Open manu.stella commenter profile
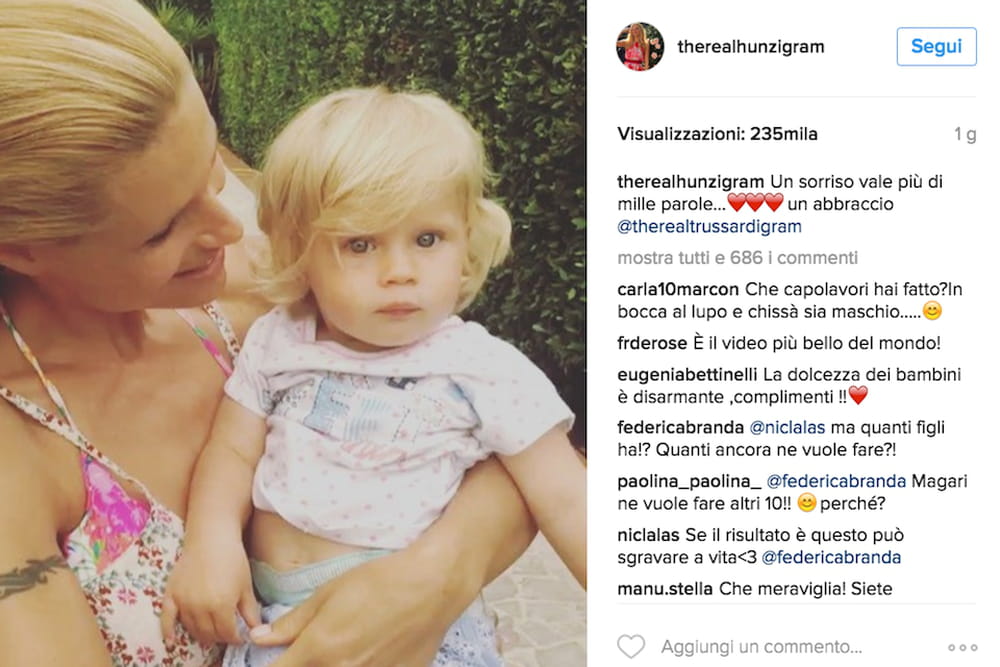 (665, 589)
